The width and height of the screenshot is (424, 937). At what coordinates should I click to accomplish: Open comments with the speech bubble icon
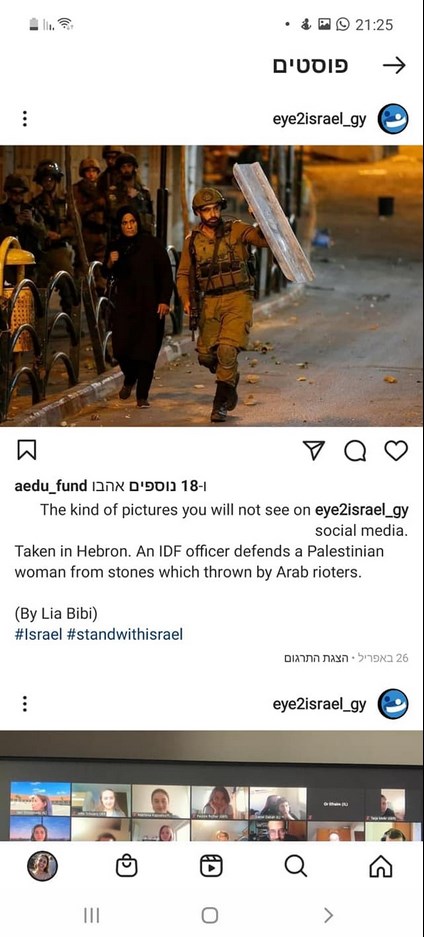coord(355,451)
